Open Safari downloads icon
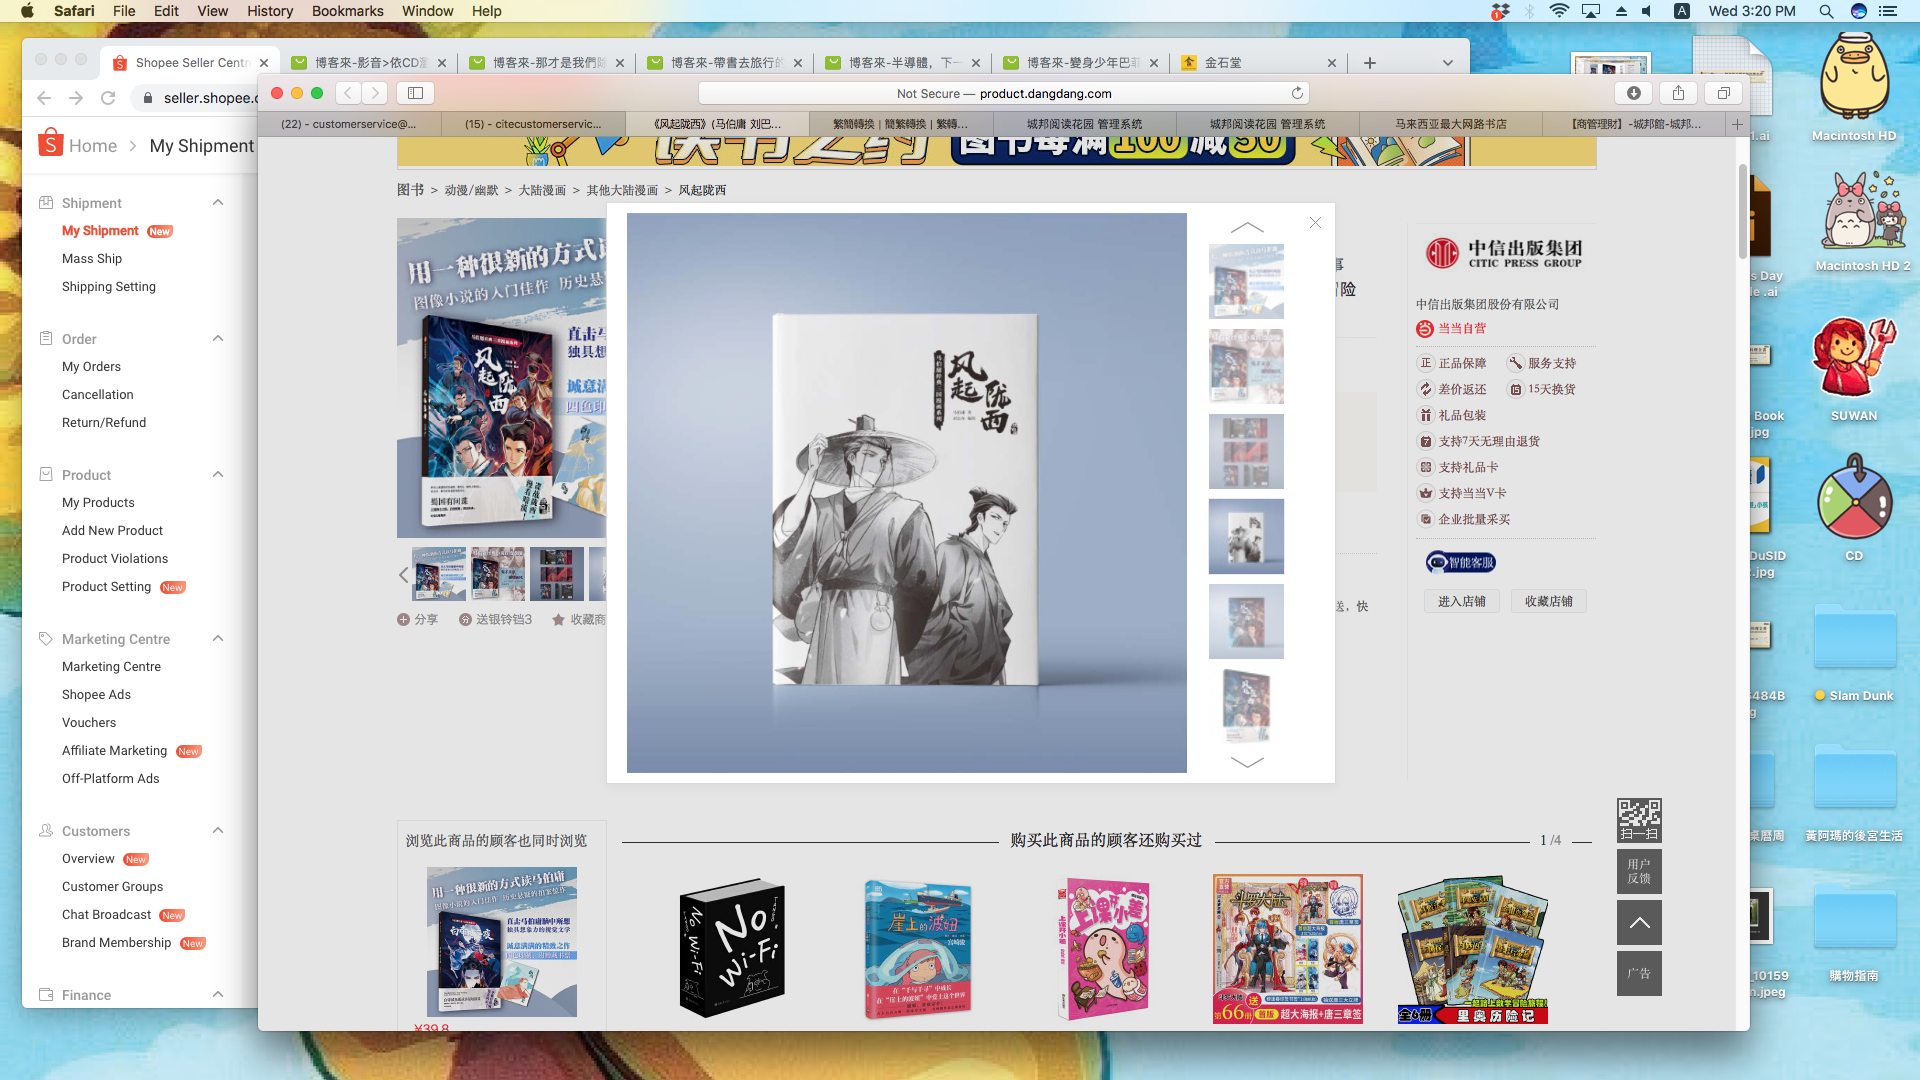This screenshot has width=1920, height=1080. click(1634, 93)
